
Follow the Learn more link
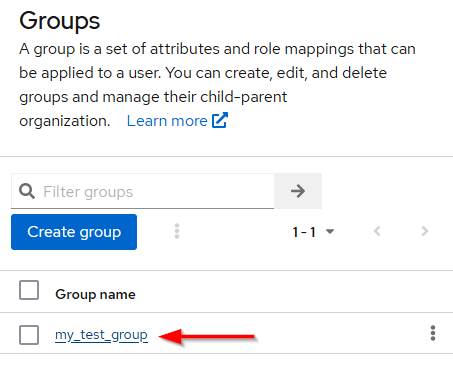(167, 121)
